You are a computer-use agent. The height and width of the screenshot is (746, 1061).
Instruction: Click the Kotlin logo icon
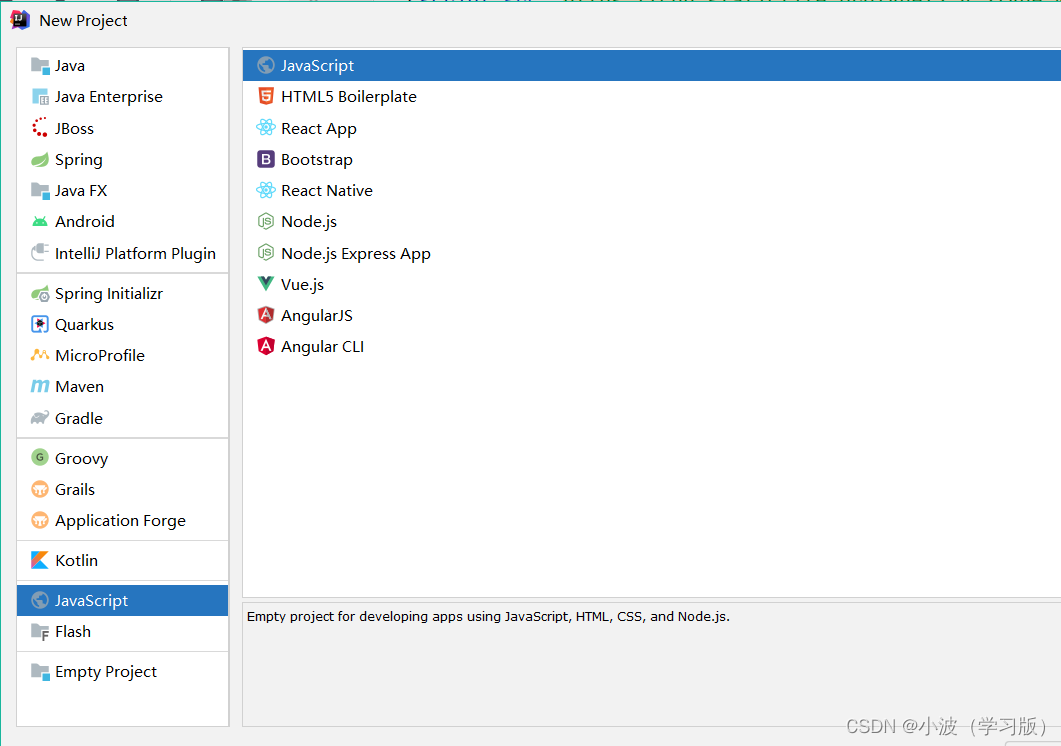point(40,561)
